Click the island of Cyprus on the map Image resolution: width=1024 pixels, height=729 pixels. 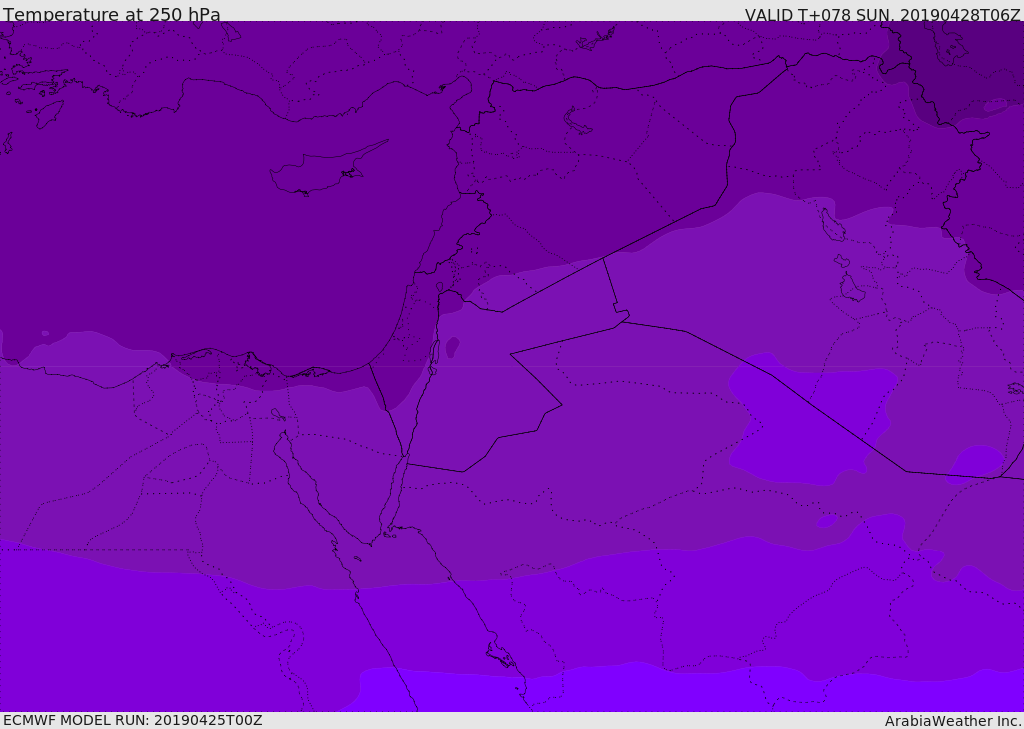327,170
